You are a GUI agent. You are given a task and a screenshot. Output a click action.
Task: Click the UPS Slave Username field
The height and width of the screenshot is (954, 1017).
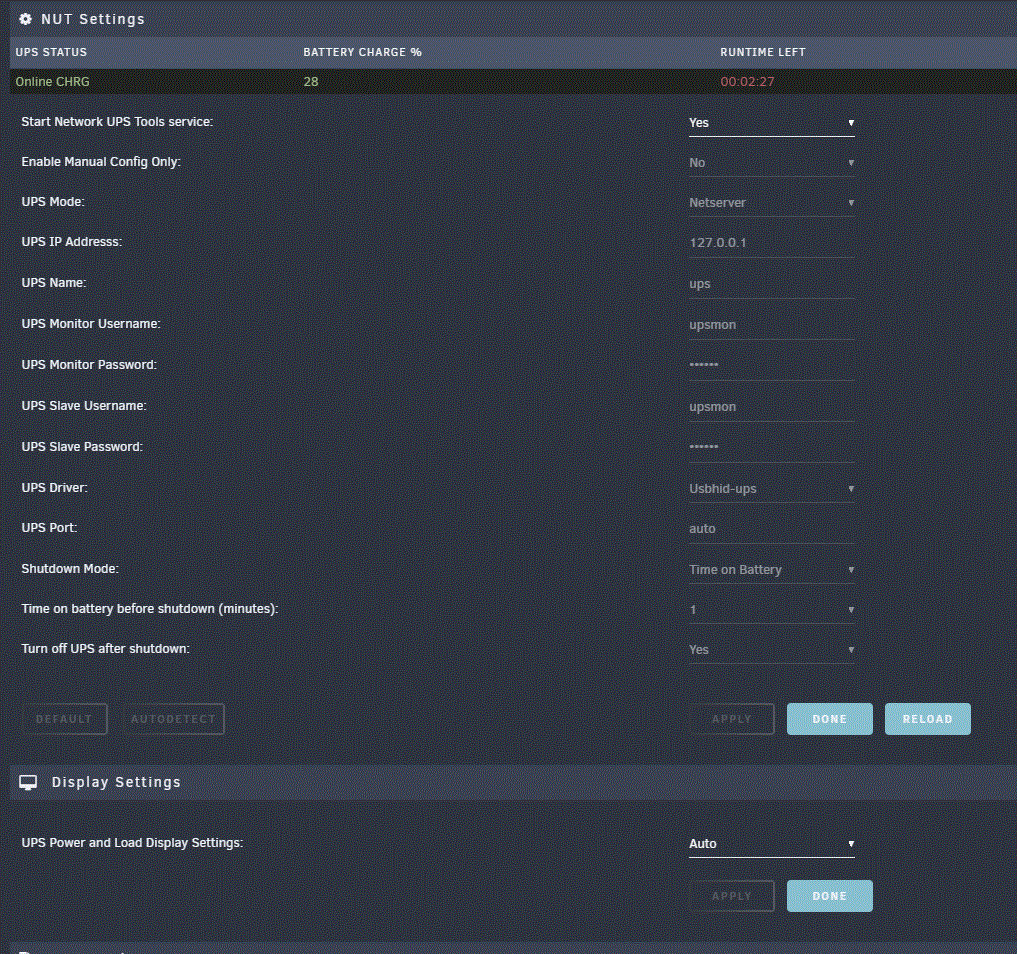pyautogui.click(x=771, y=407)
